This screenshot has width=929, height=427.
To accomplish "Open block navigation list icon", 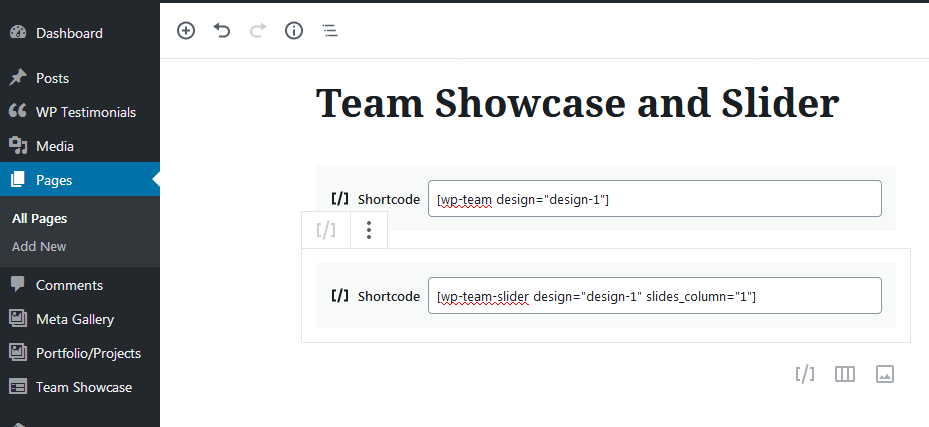I will click(330, 31).
